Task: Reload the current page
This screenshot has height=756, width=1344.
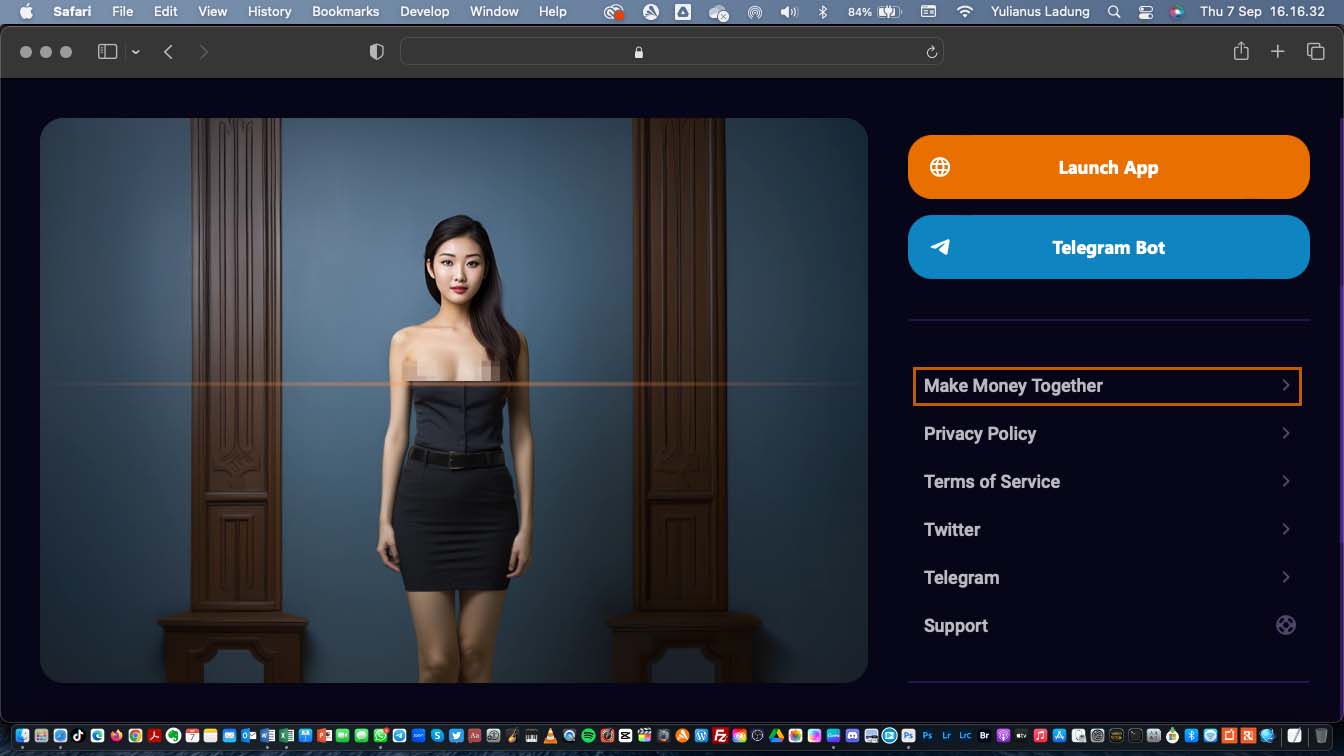Action: pos(931,52)
